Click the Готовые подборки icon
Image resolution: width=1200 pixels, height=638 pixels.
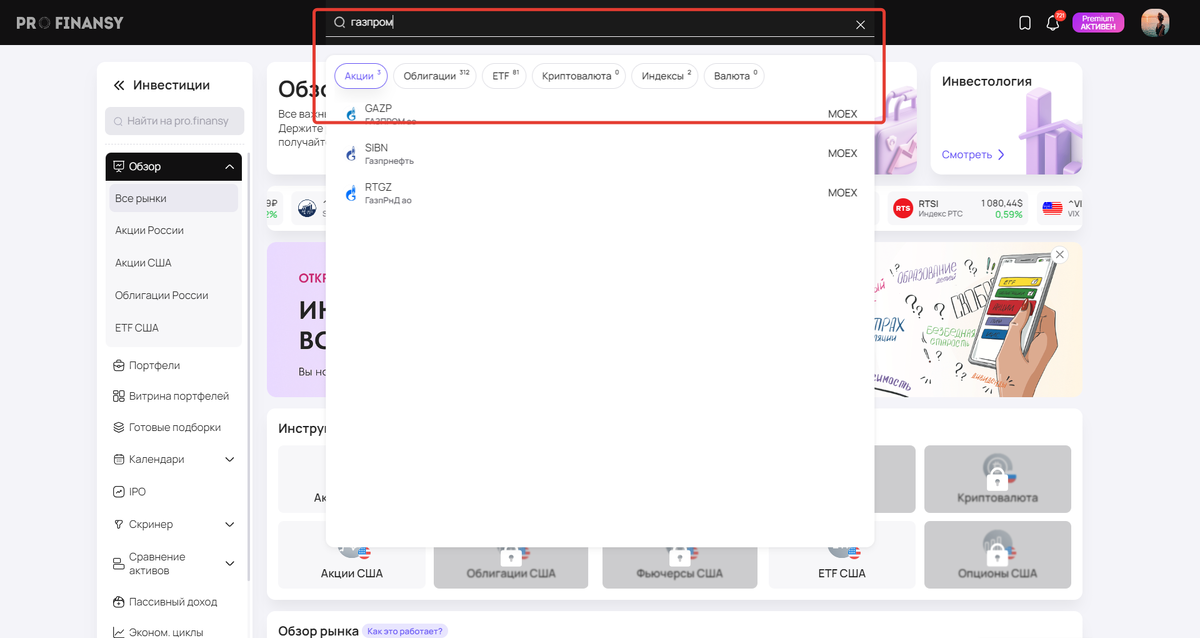coord(119,427)
